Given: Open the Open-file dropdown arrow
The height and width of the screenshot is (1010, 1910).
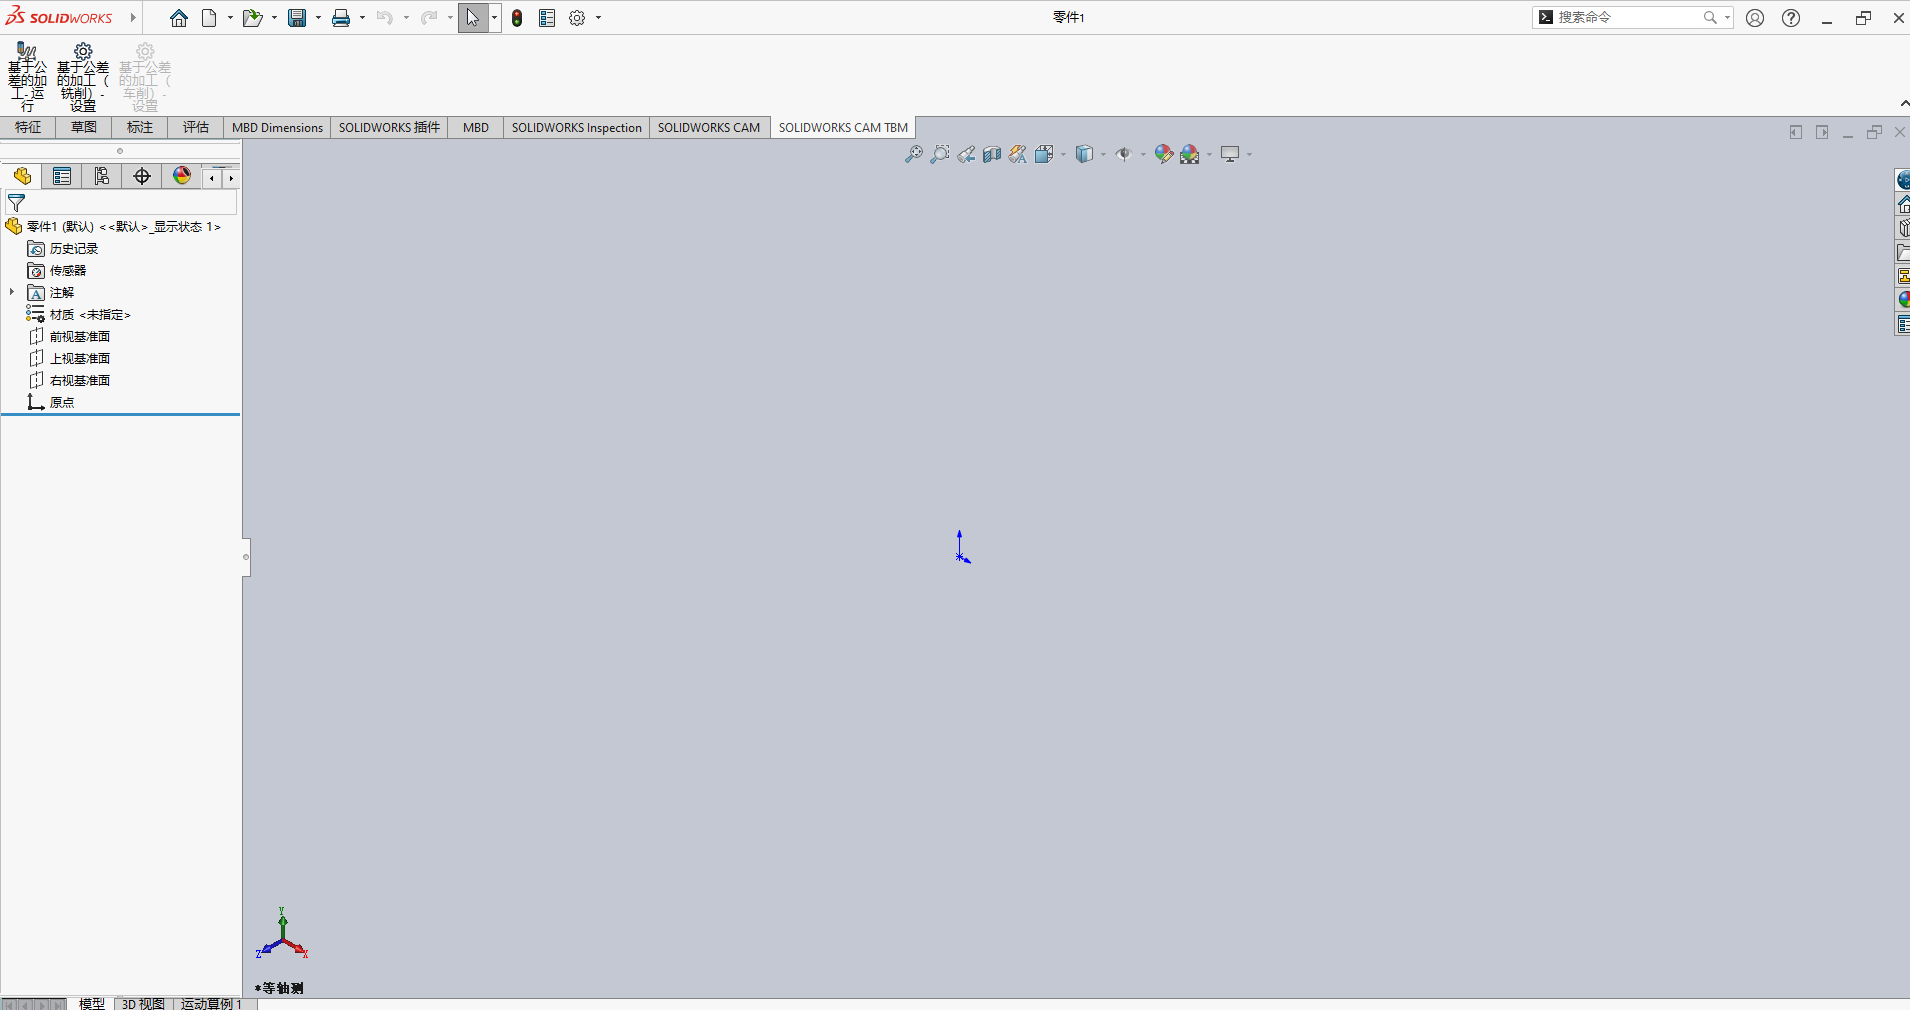Looking at the screenshot, I should pyautogui.click(x=274, y=18).
